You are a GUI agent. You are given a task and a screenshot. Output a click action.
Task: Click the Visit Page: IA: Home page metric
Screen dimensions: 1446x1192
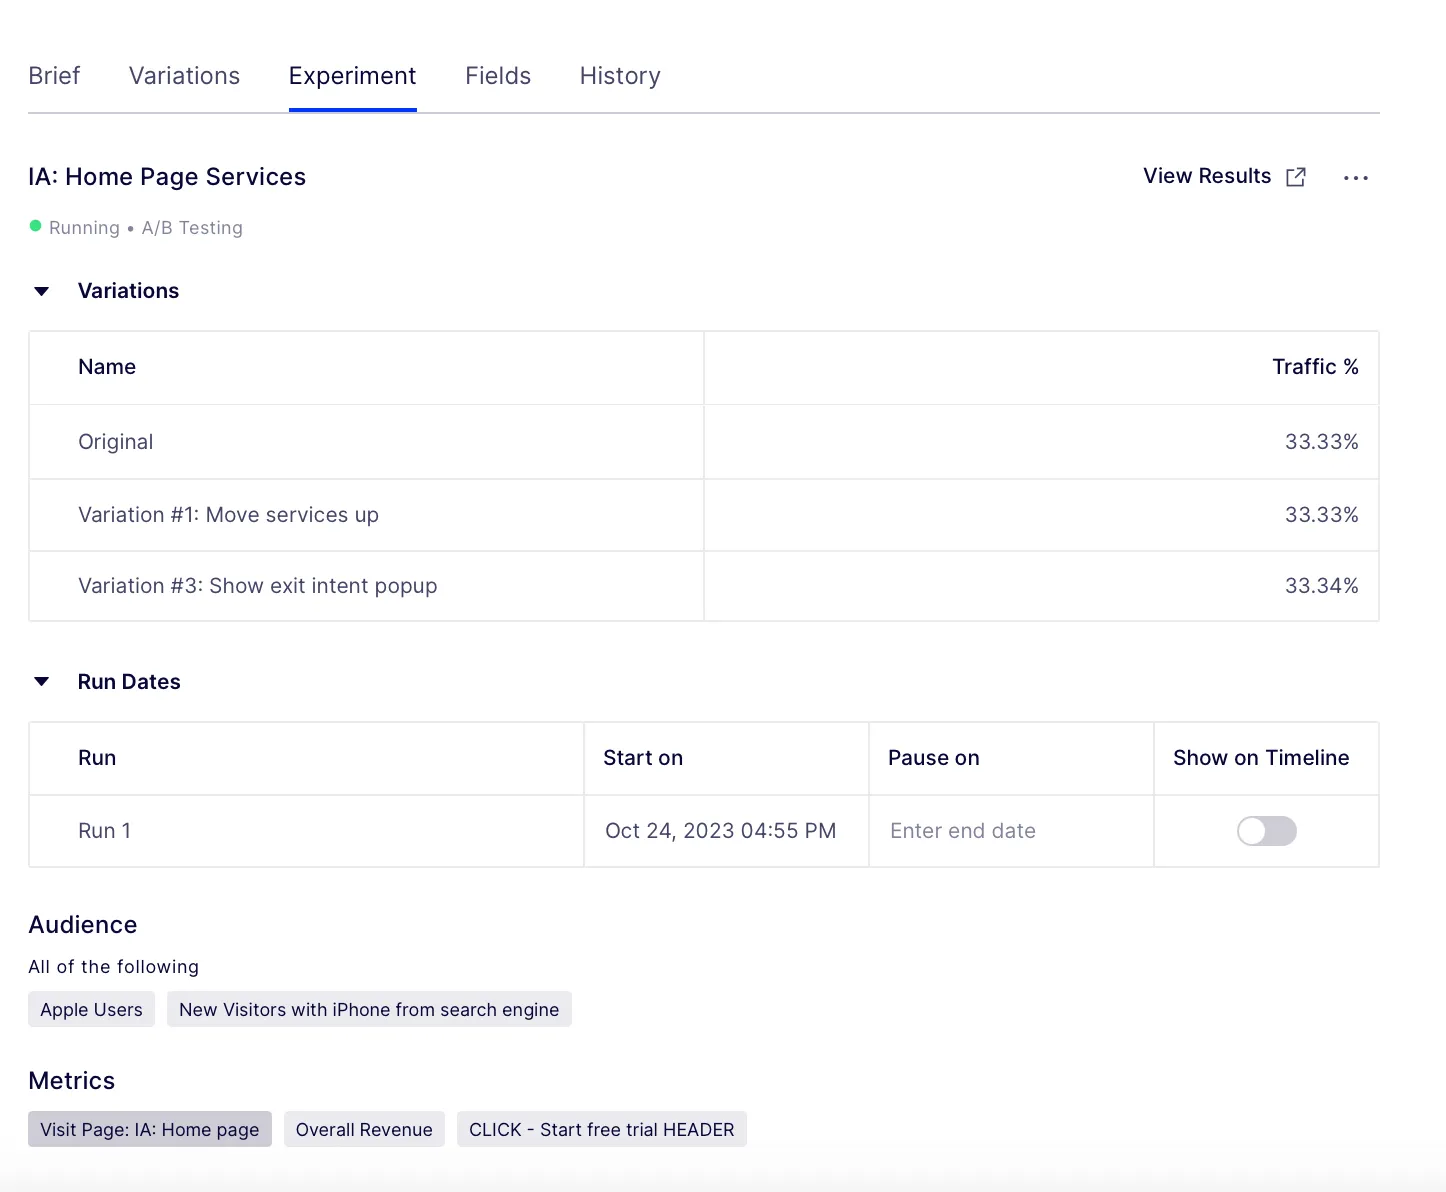pyautogui.click(x=150, y=1129)
